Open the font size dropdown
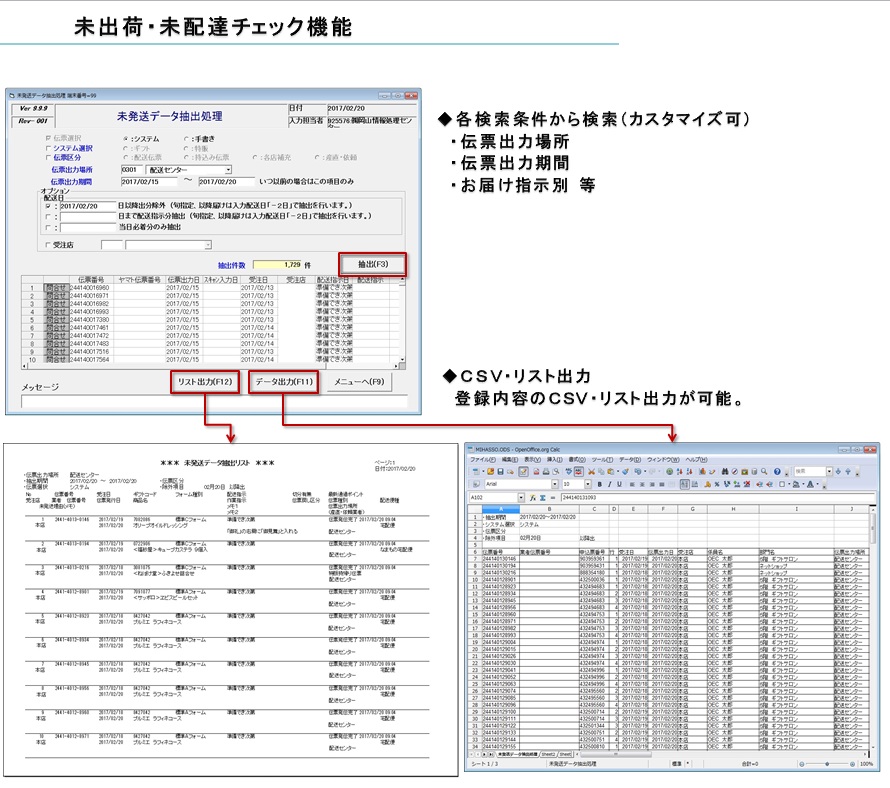This screenshot has height=788, width=890. (587, 484)
